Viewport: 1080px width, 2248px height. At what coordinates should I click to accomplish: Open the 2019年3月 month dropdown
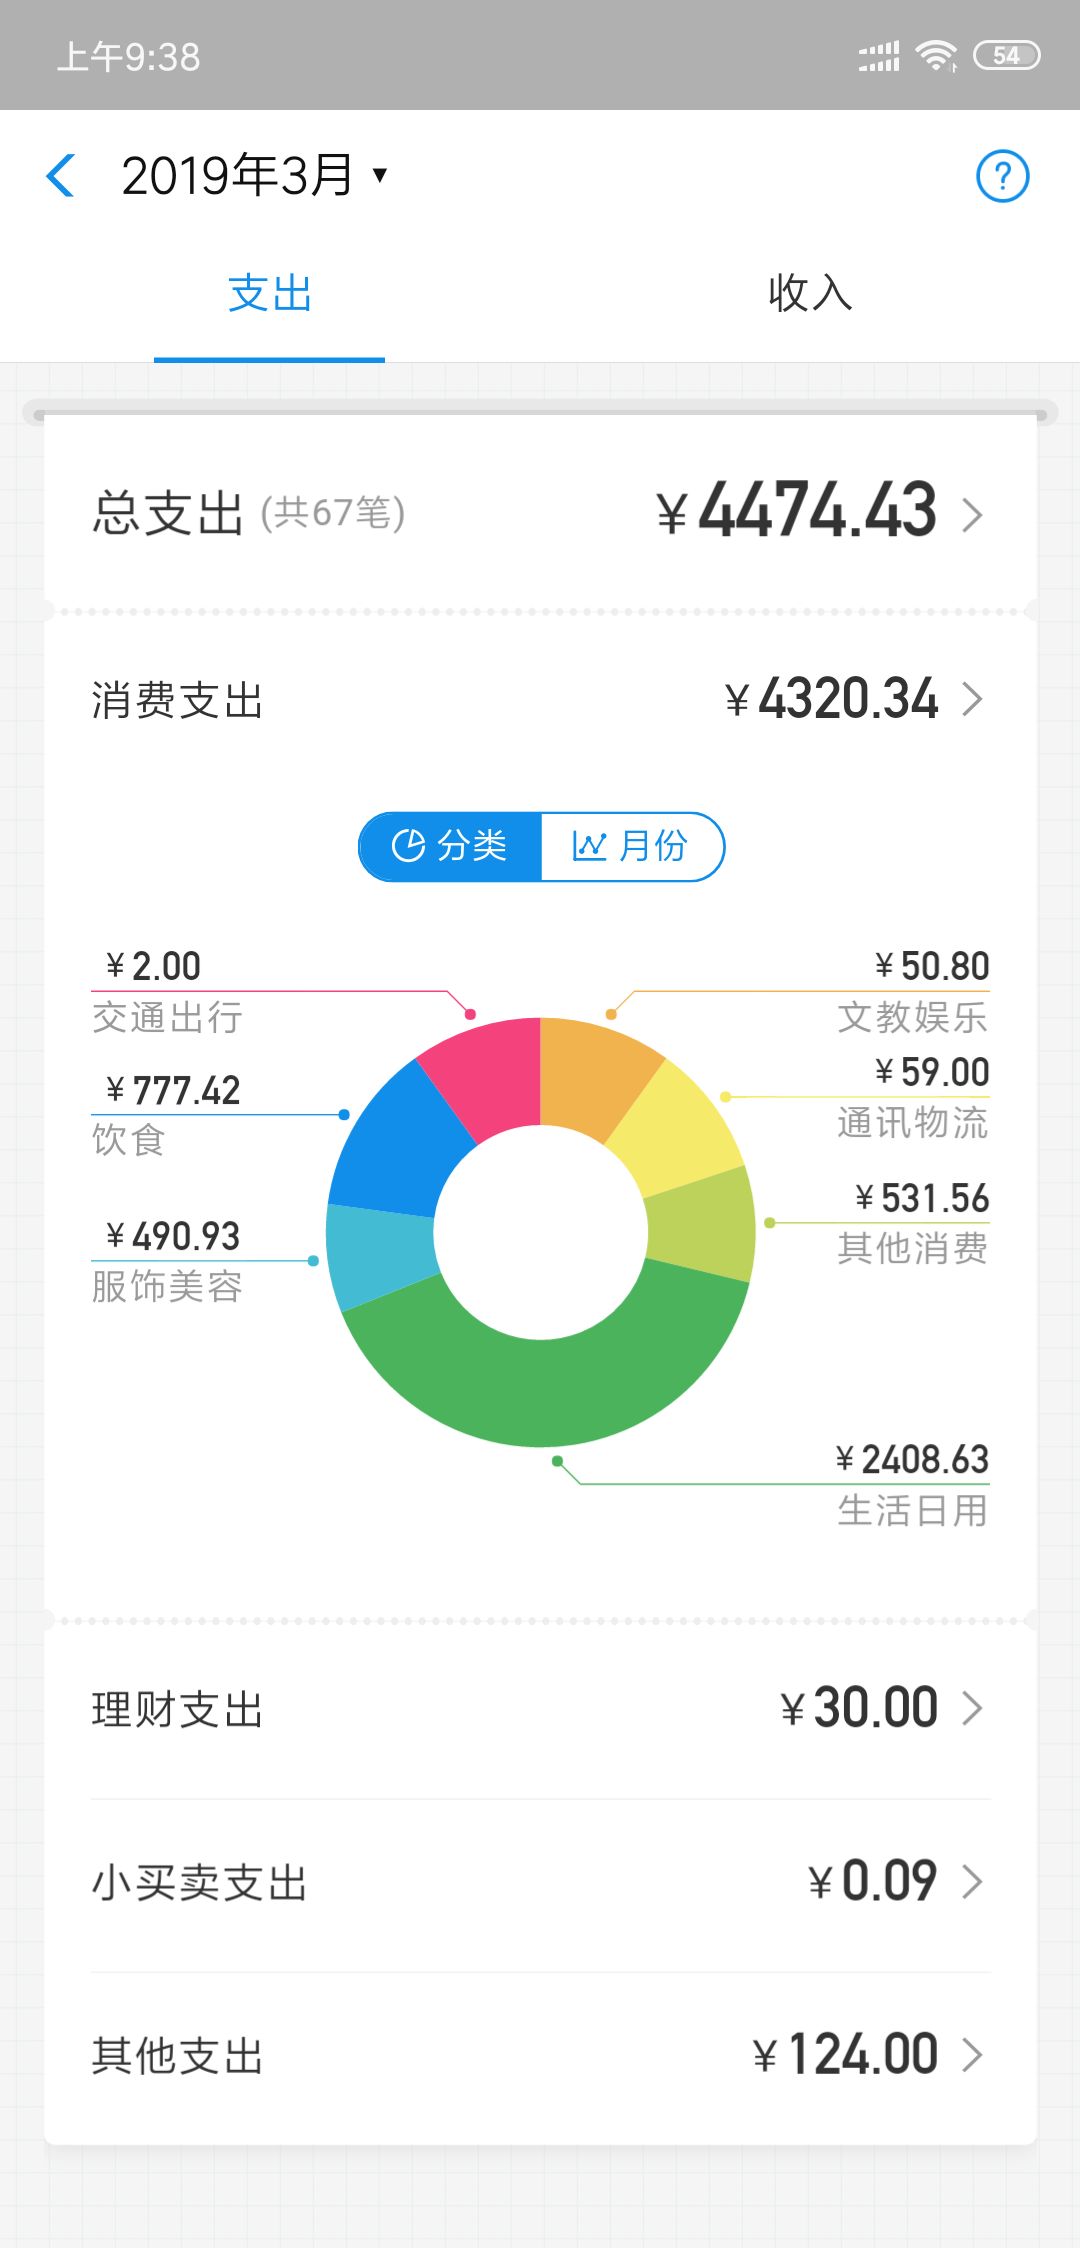(x=254, y=176)
